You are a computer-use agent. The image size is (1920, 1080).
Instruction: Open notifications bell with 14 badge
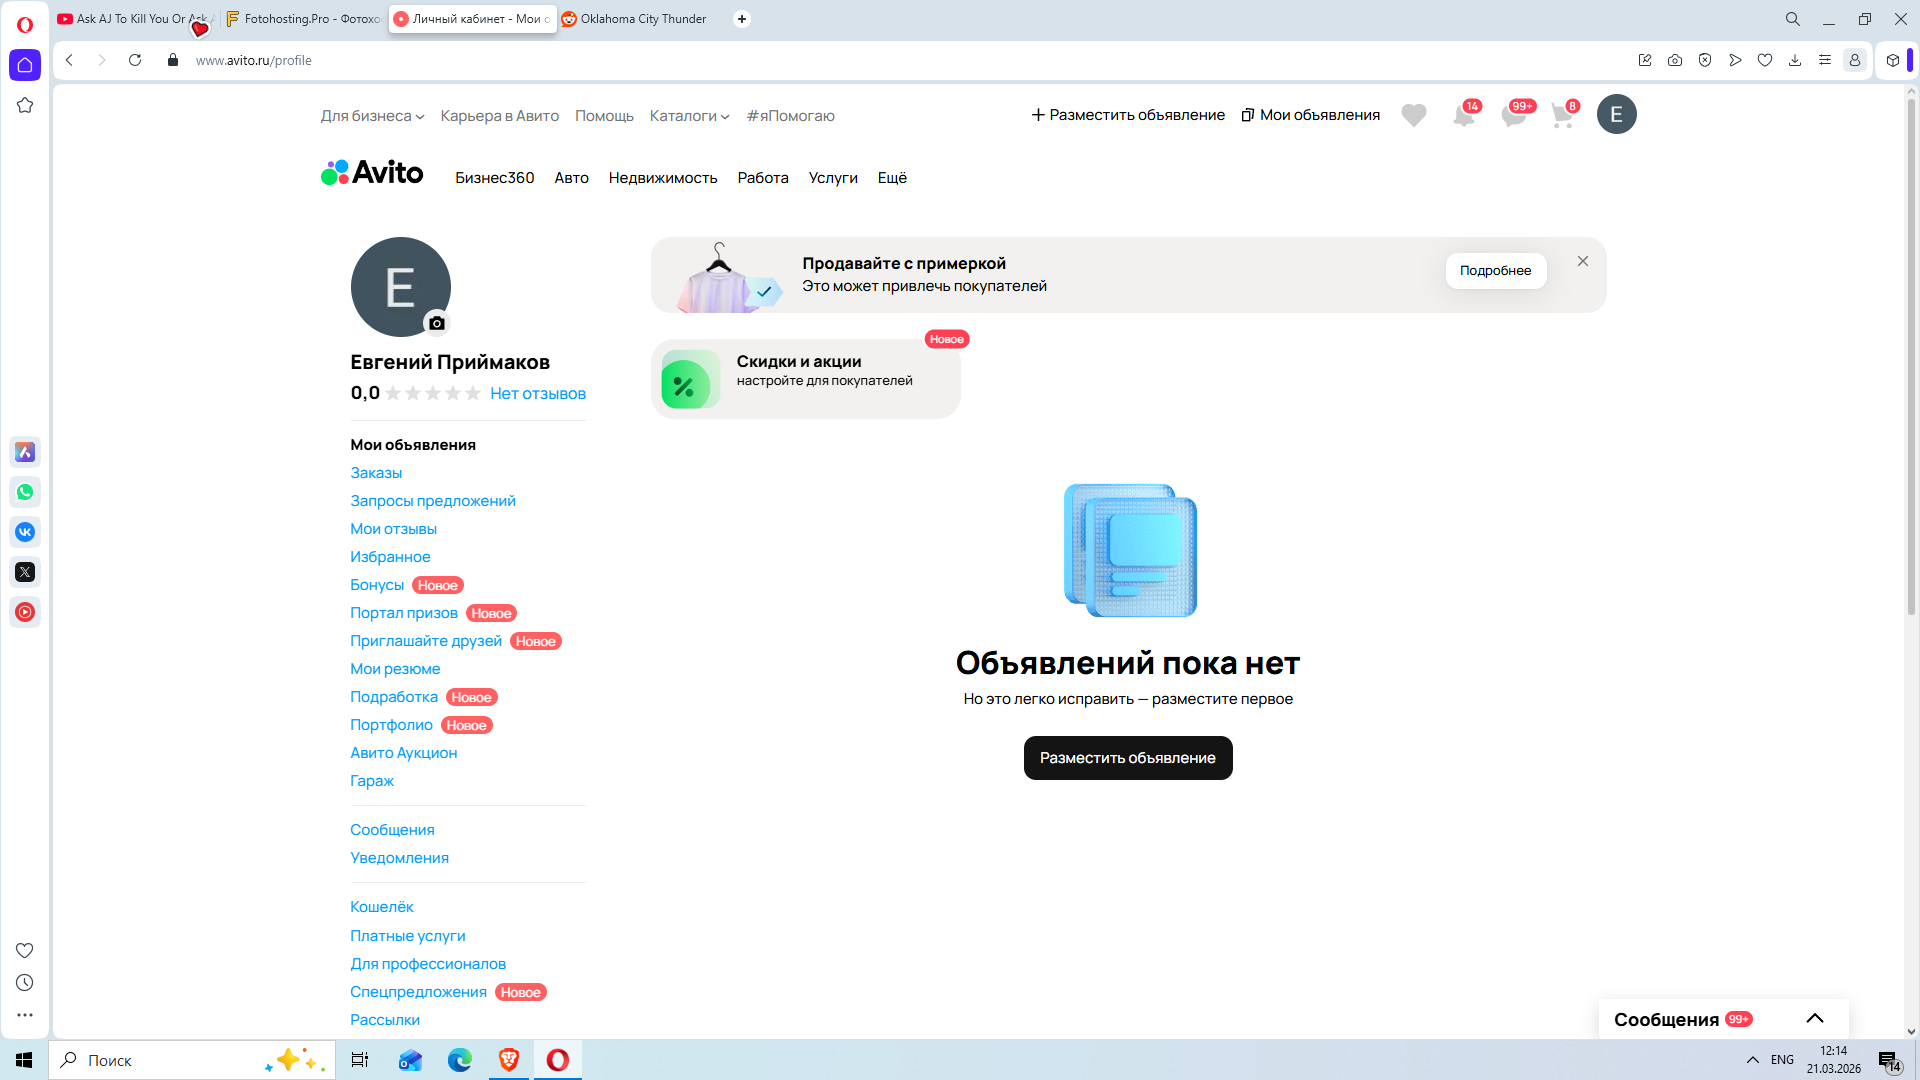pos(1463,116)
